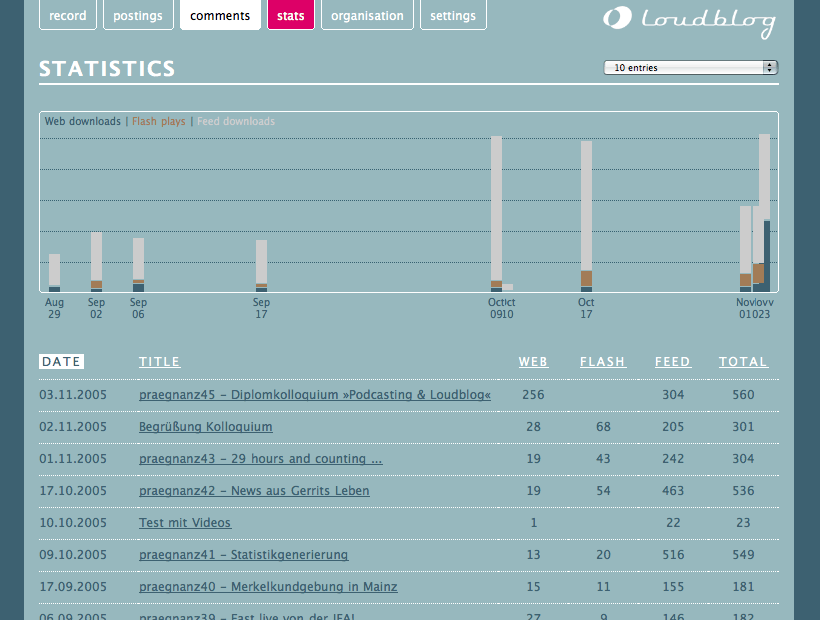Click the dropdown stepper arrows
This screenshot has height=620, width=820.
pyautogui.click(x=770, y=67)
